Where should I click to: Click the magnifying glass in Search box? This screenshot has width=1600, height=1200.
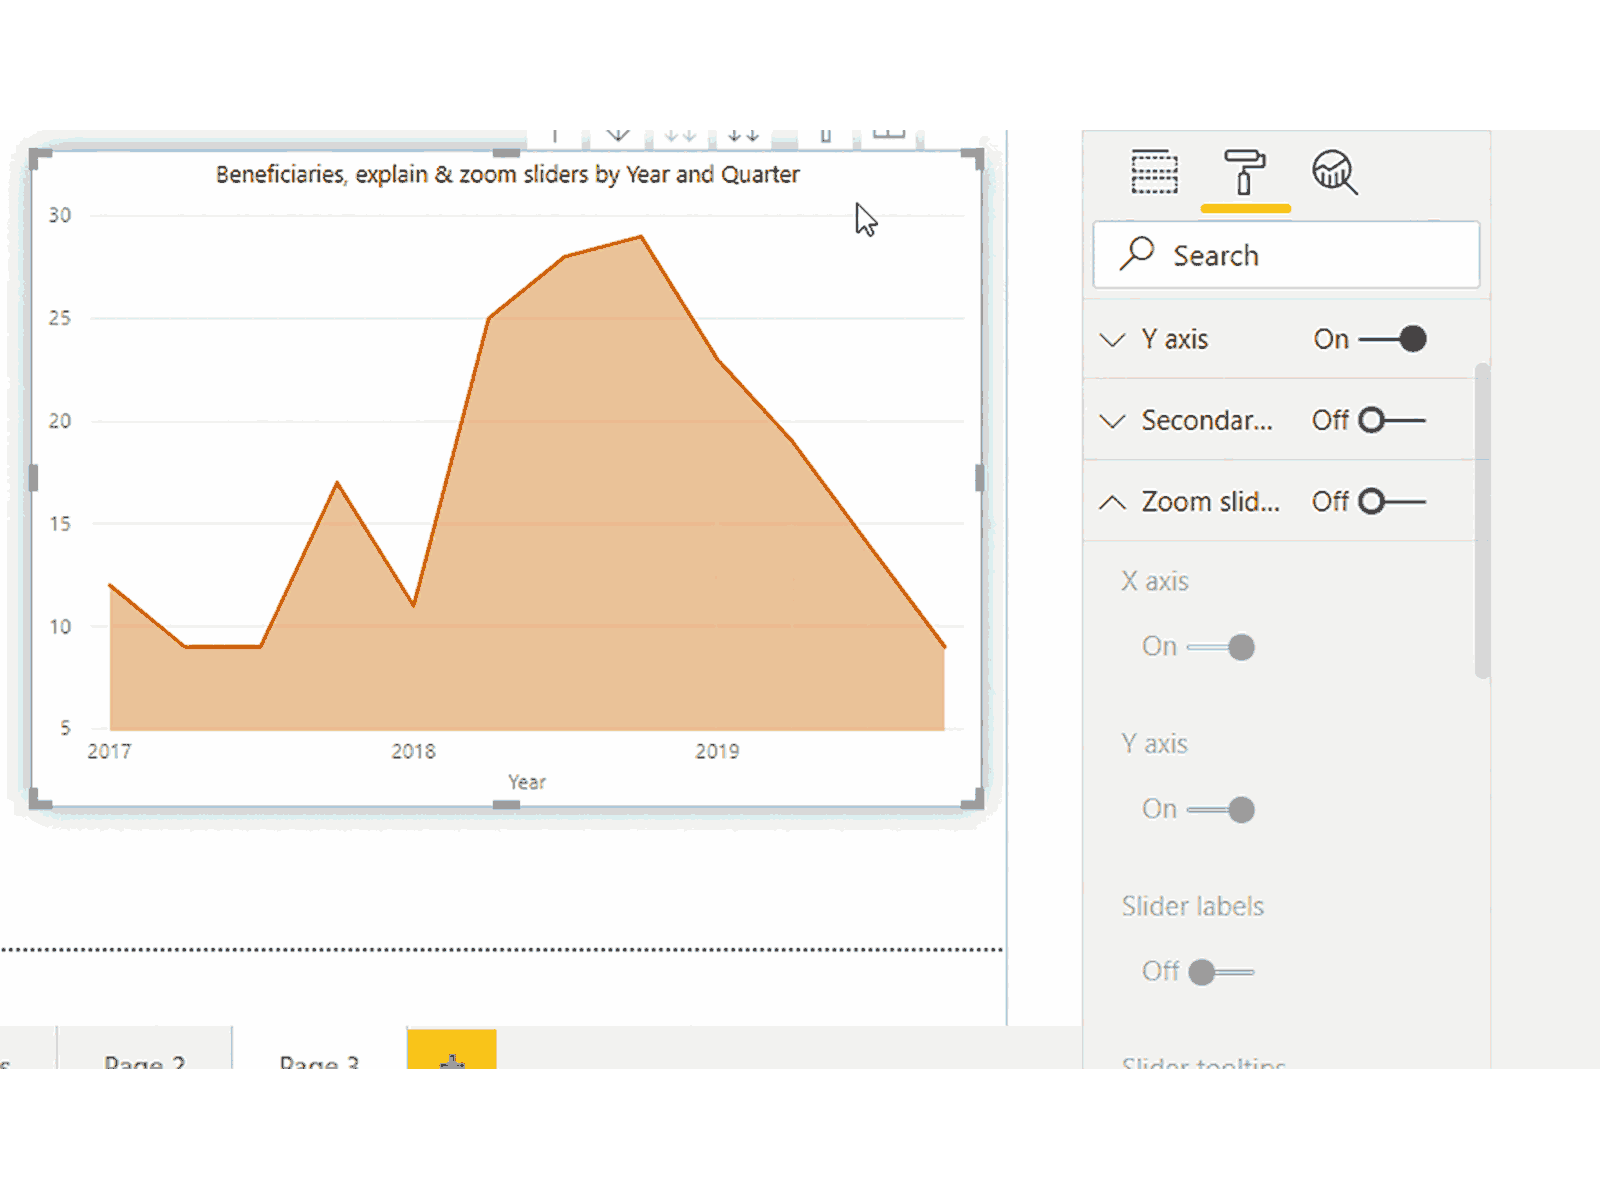1137,254
